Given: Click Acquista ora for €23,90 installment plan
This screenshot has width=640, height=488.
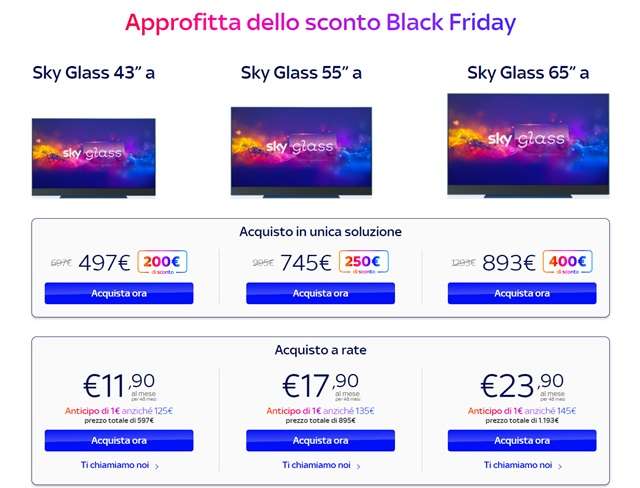Looking at the screenshot, I should (x=522, y=440).
